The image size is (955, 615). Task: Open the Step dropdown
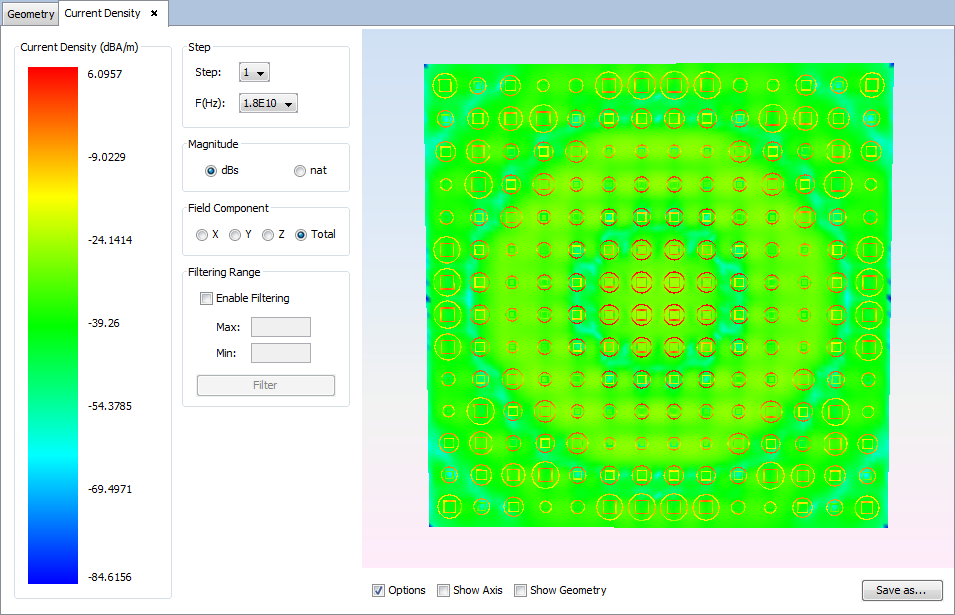tap(254, 73)
